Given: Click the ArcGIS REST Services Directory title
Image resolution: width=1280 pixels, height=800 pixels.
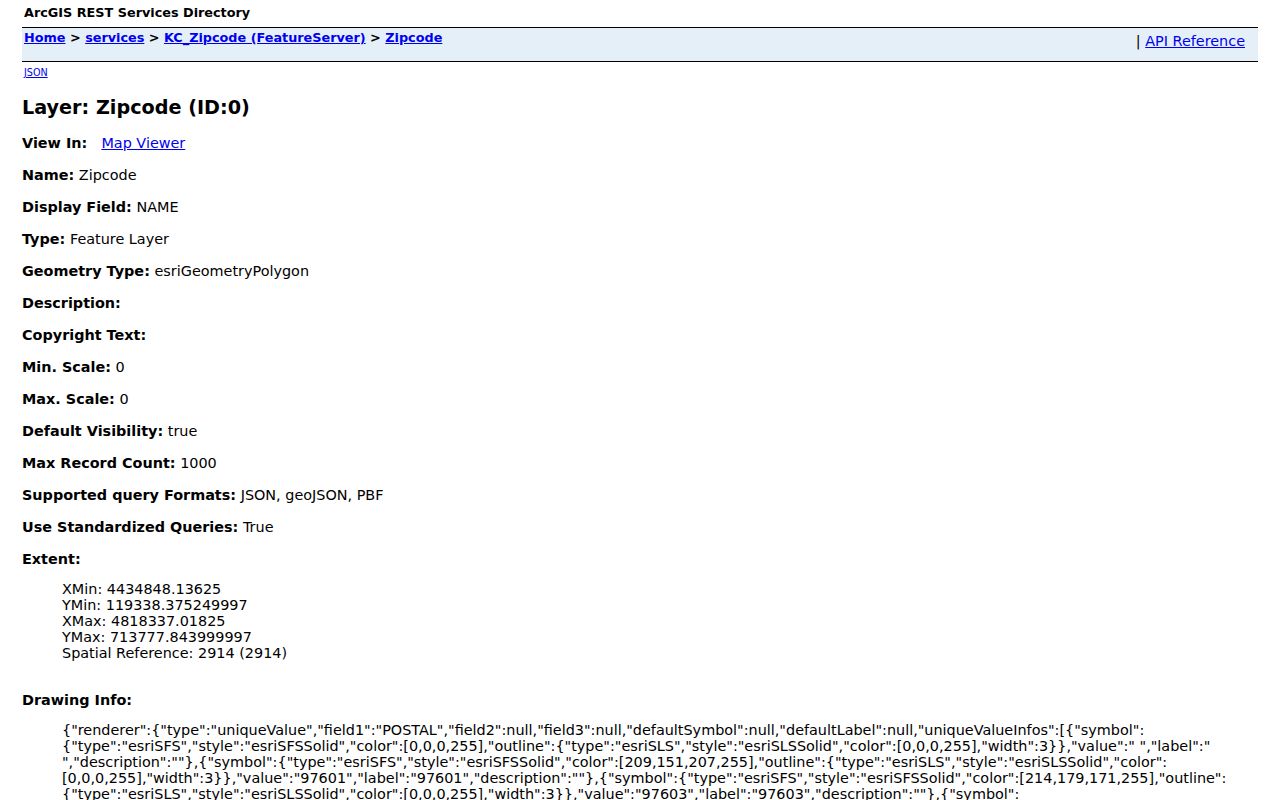Looking at the screenshot, I should point(137,13).
